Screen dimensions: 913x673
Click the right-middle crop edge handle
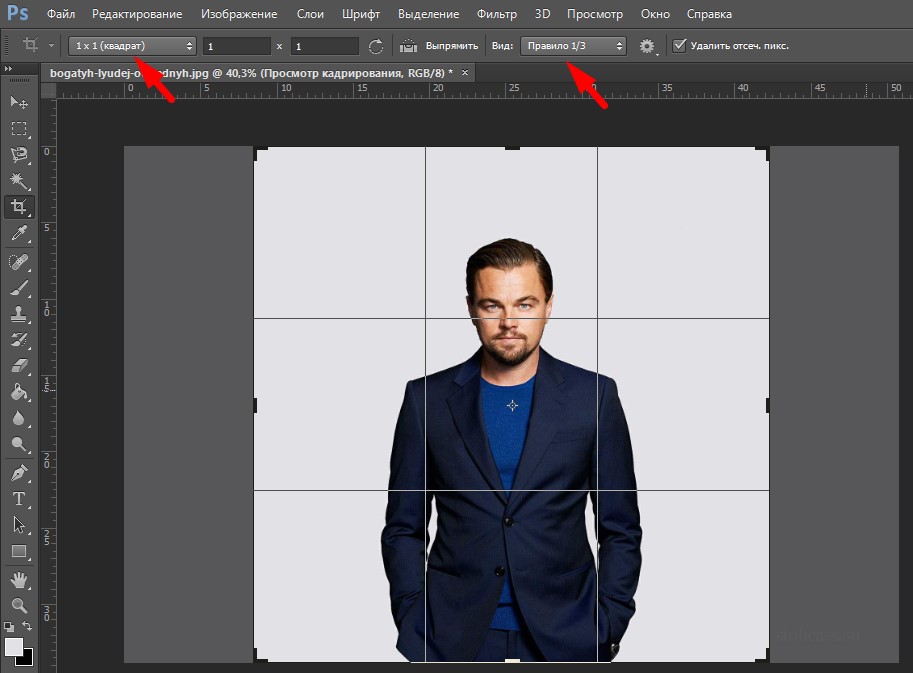(x=767, y=405)
